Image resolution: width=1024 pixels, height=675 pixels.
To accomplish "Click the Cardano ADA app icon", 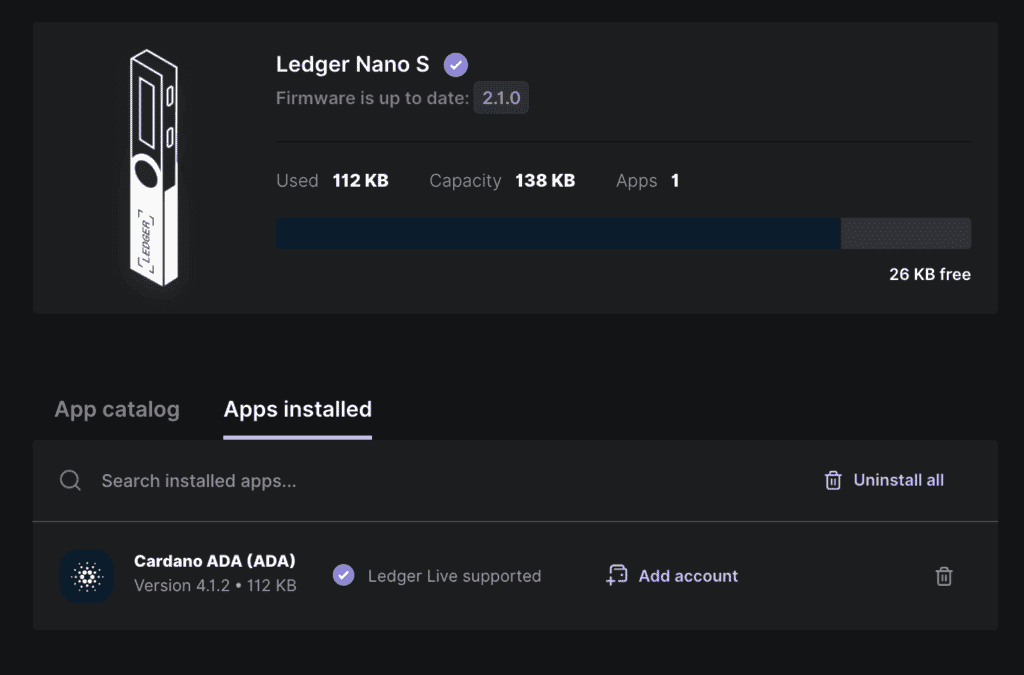I will pos(87,576).
